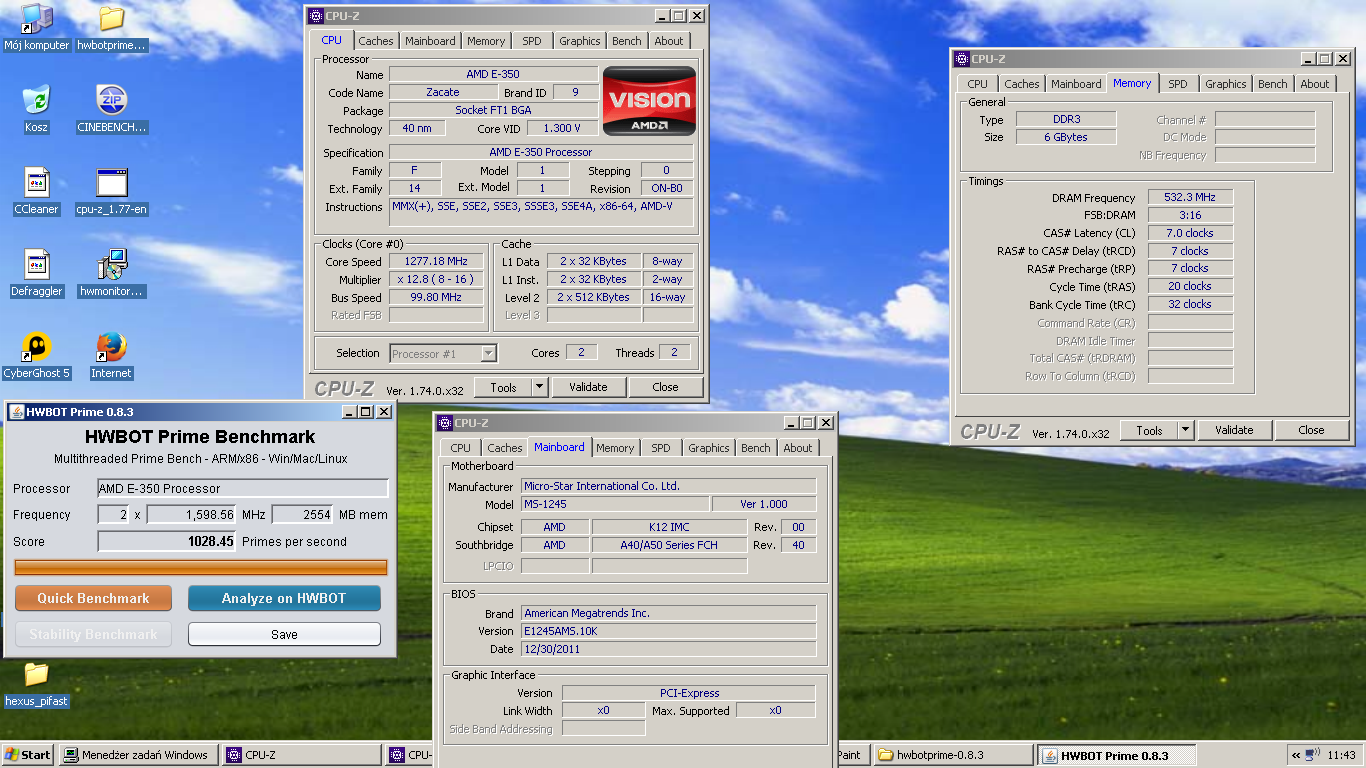1366x768 pixels.
Task: Click the orange benchmark progress bar
Action: tap(201, 567)
